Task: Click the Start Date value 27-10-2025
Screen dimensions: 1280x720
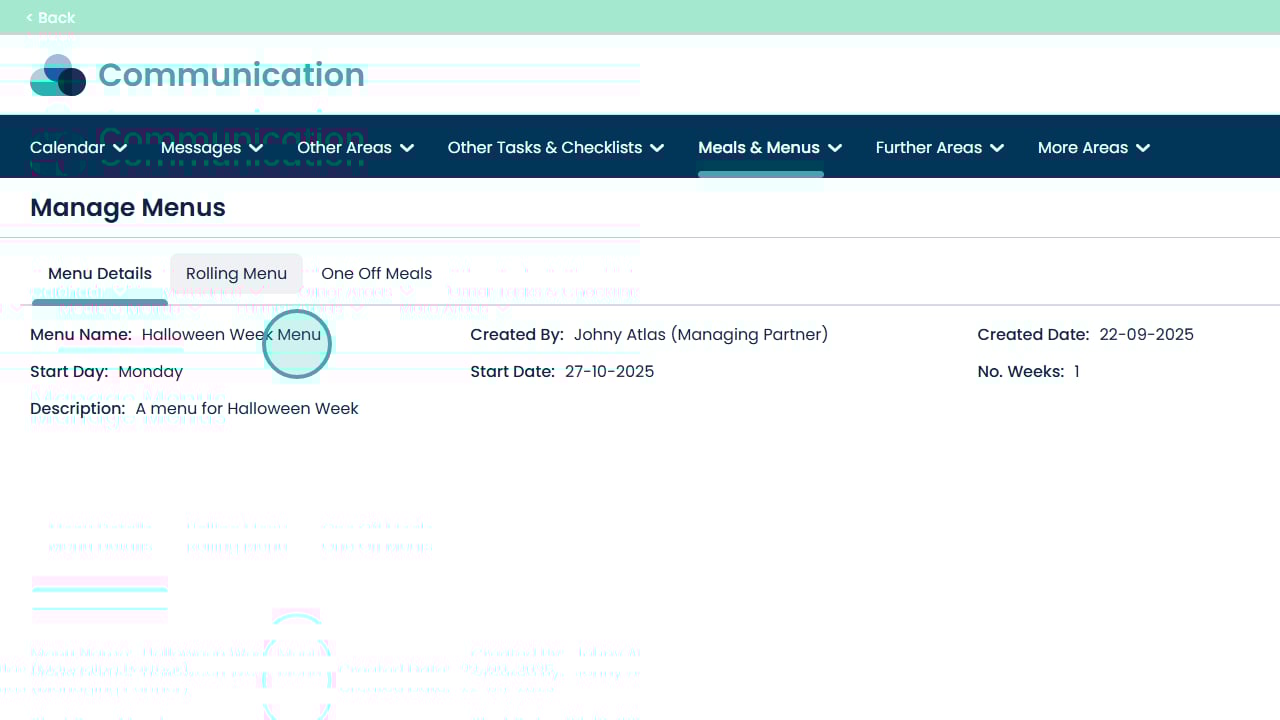Action: pyautogui.click(x=609, y=372)
